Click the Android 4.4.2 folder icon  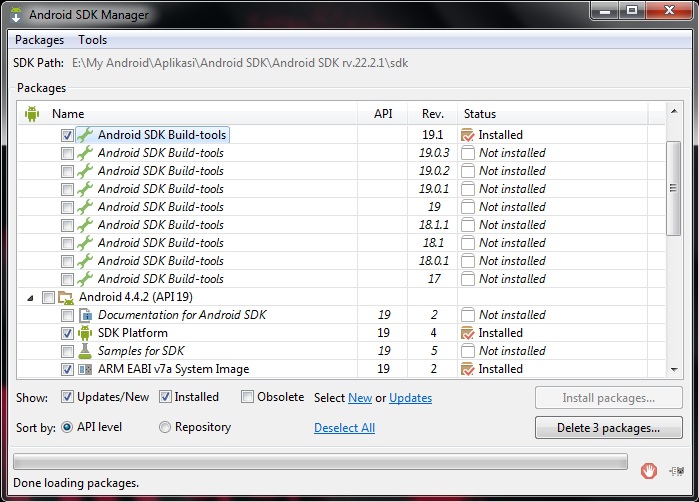pos(66,297)
